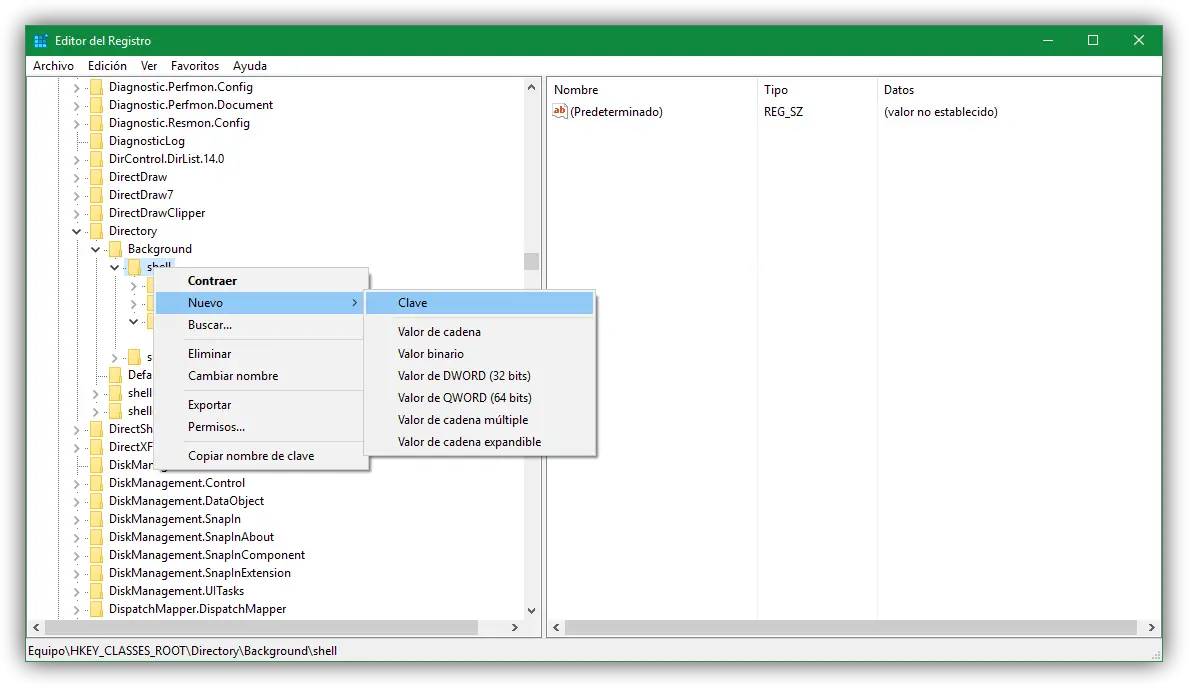The height and width of the screenshot is (687, 1188).
Task: Click the DiskManagement.Control folder icon
Action: (96, 483)
